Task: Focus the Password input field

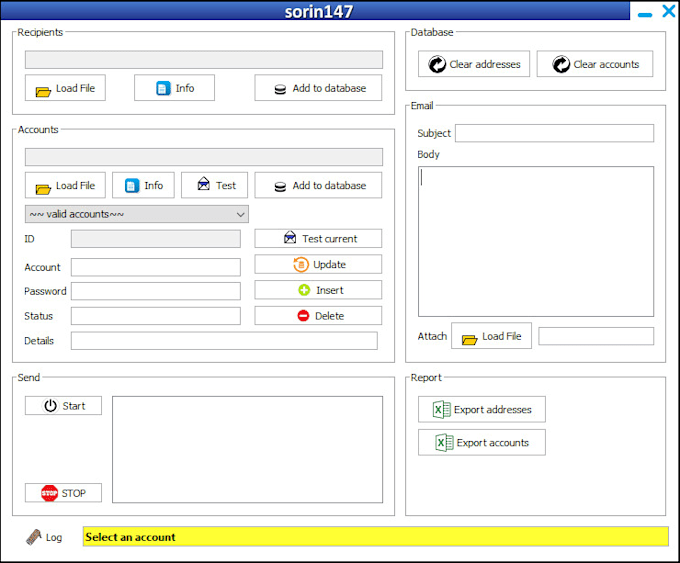Action: click(x=156, y=291)
